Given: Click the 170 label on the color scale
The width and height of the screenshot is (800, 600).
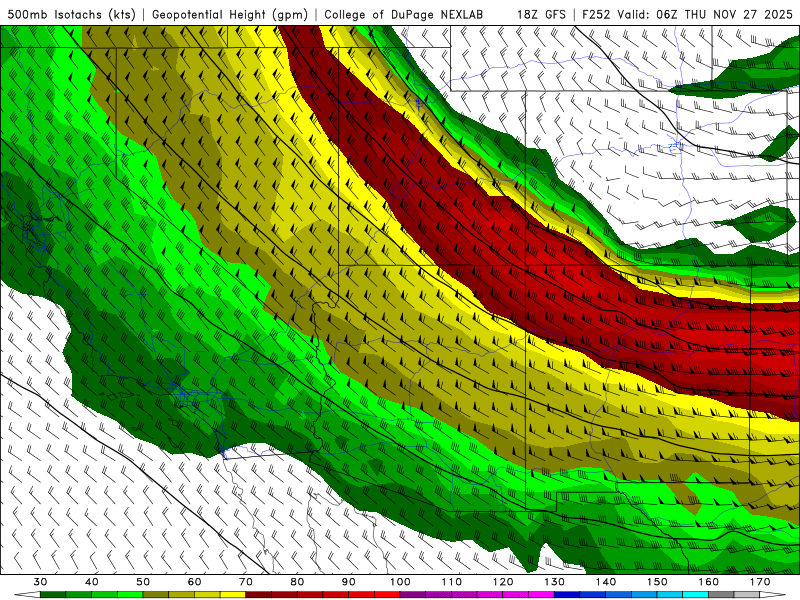Looking at the screenshot, I should tap(760, 582).
